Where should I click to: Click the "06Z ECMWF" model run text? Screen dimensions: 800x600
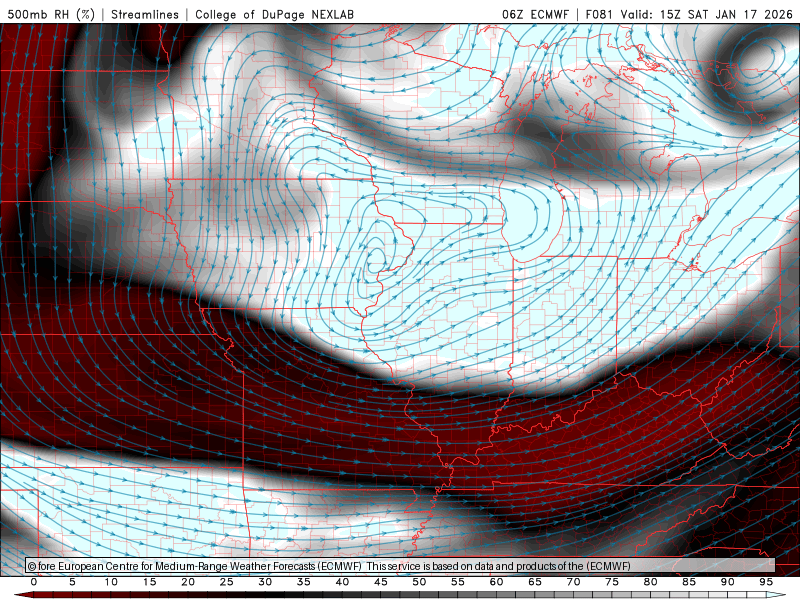coord(535,14)
